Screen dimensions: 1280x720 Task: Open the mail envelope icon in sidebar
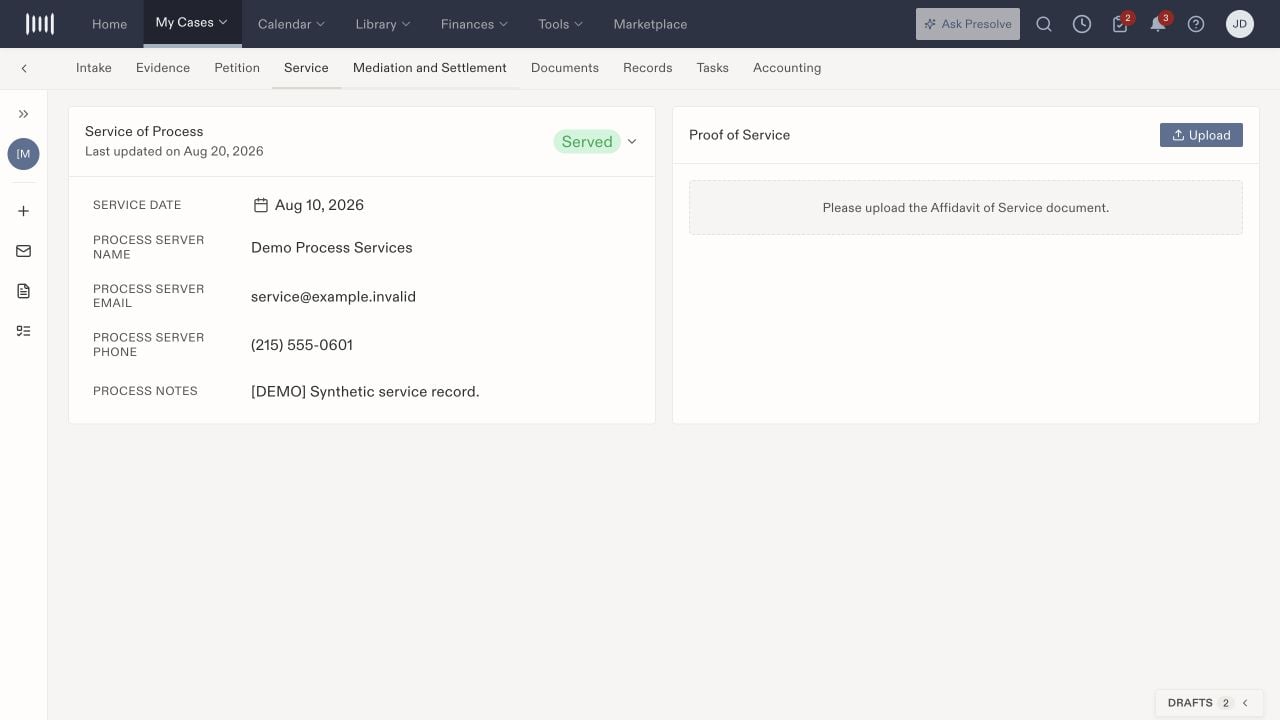(x=23, y=251)
